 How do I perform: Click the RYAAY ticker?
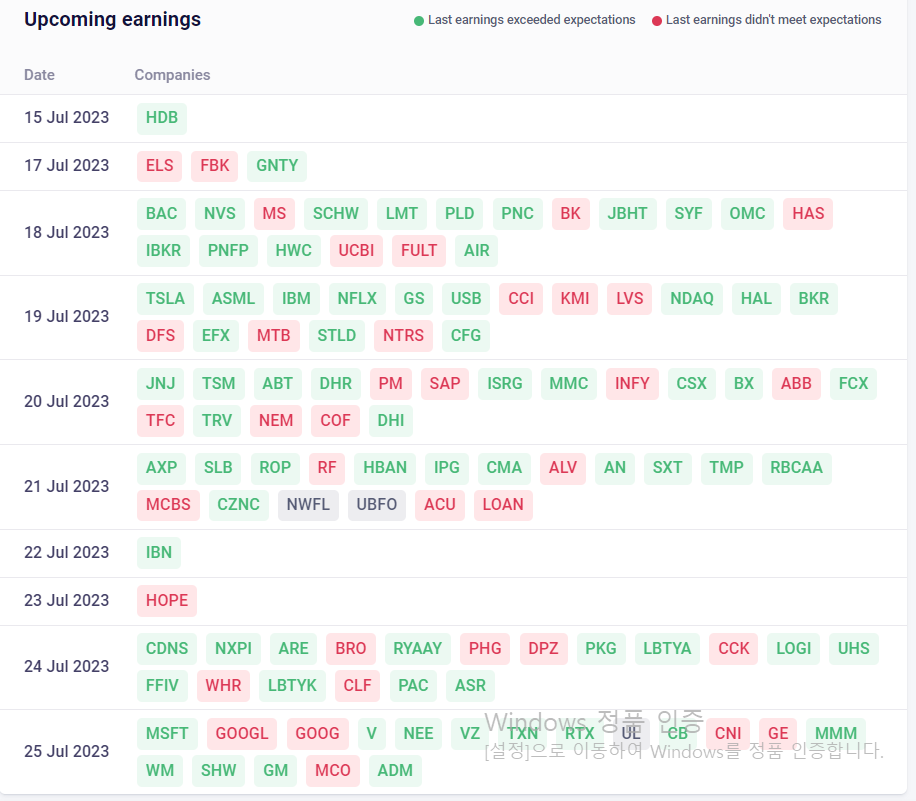pyautogui.click(x=418, y=649)
